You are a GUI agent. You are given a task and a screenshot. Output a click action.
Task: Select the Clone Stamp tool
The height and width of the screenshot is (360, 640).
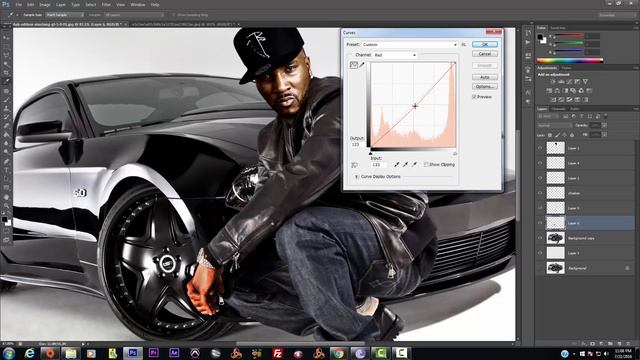(6, 108)
